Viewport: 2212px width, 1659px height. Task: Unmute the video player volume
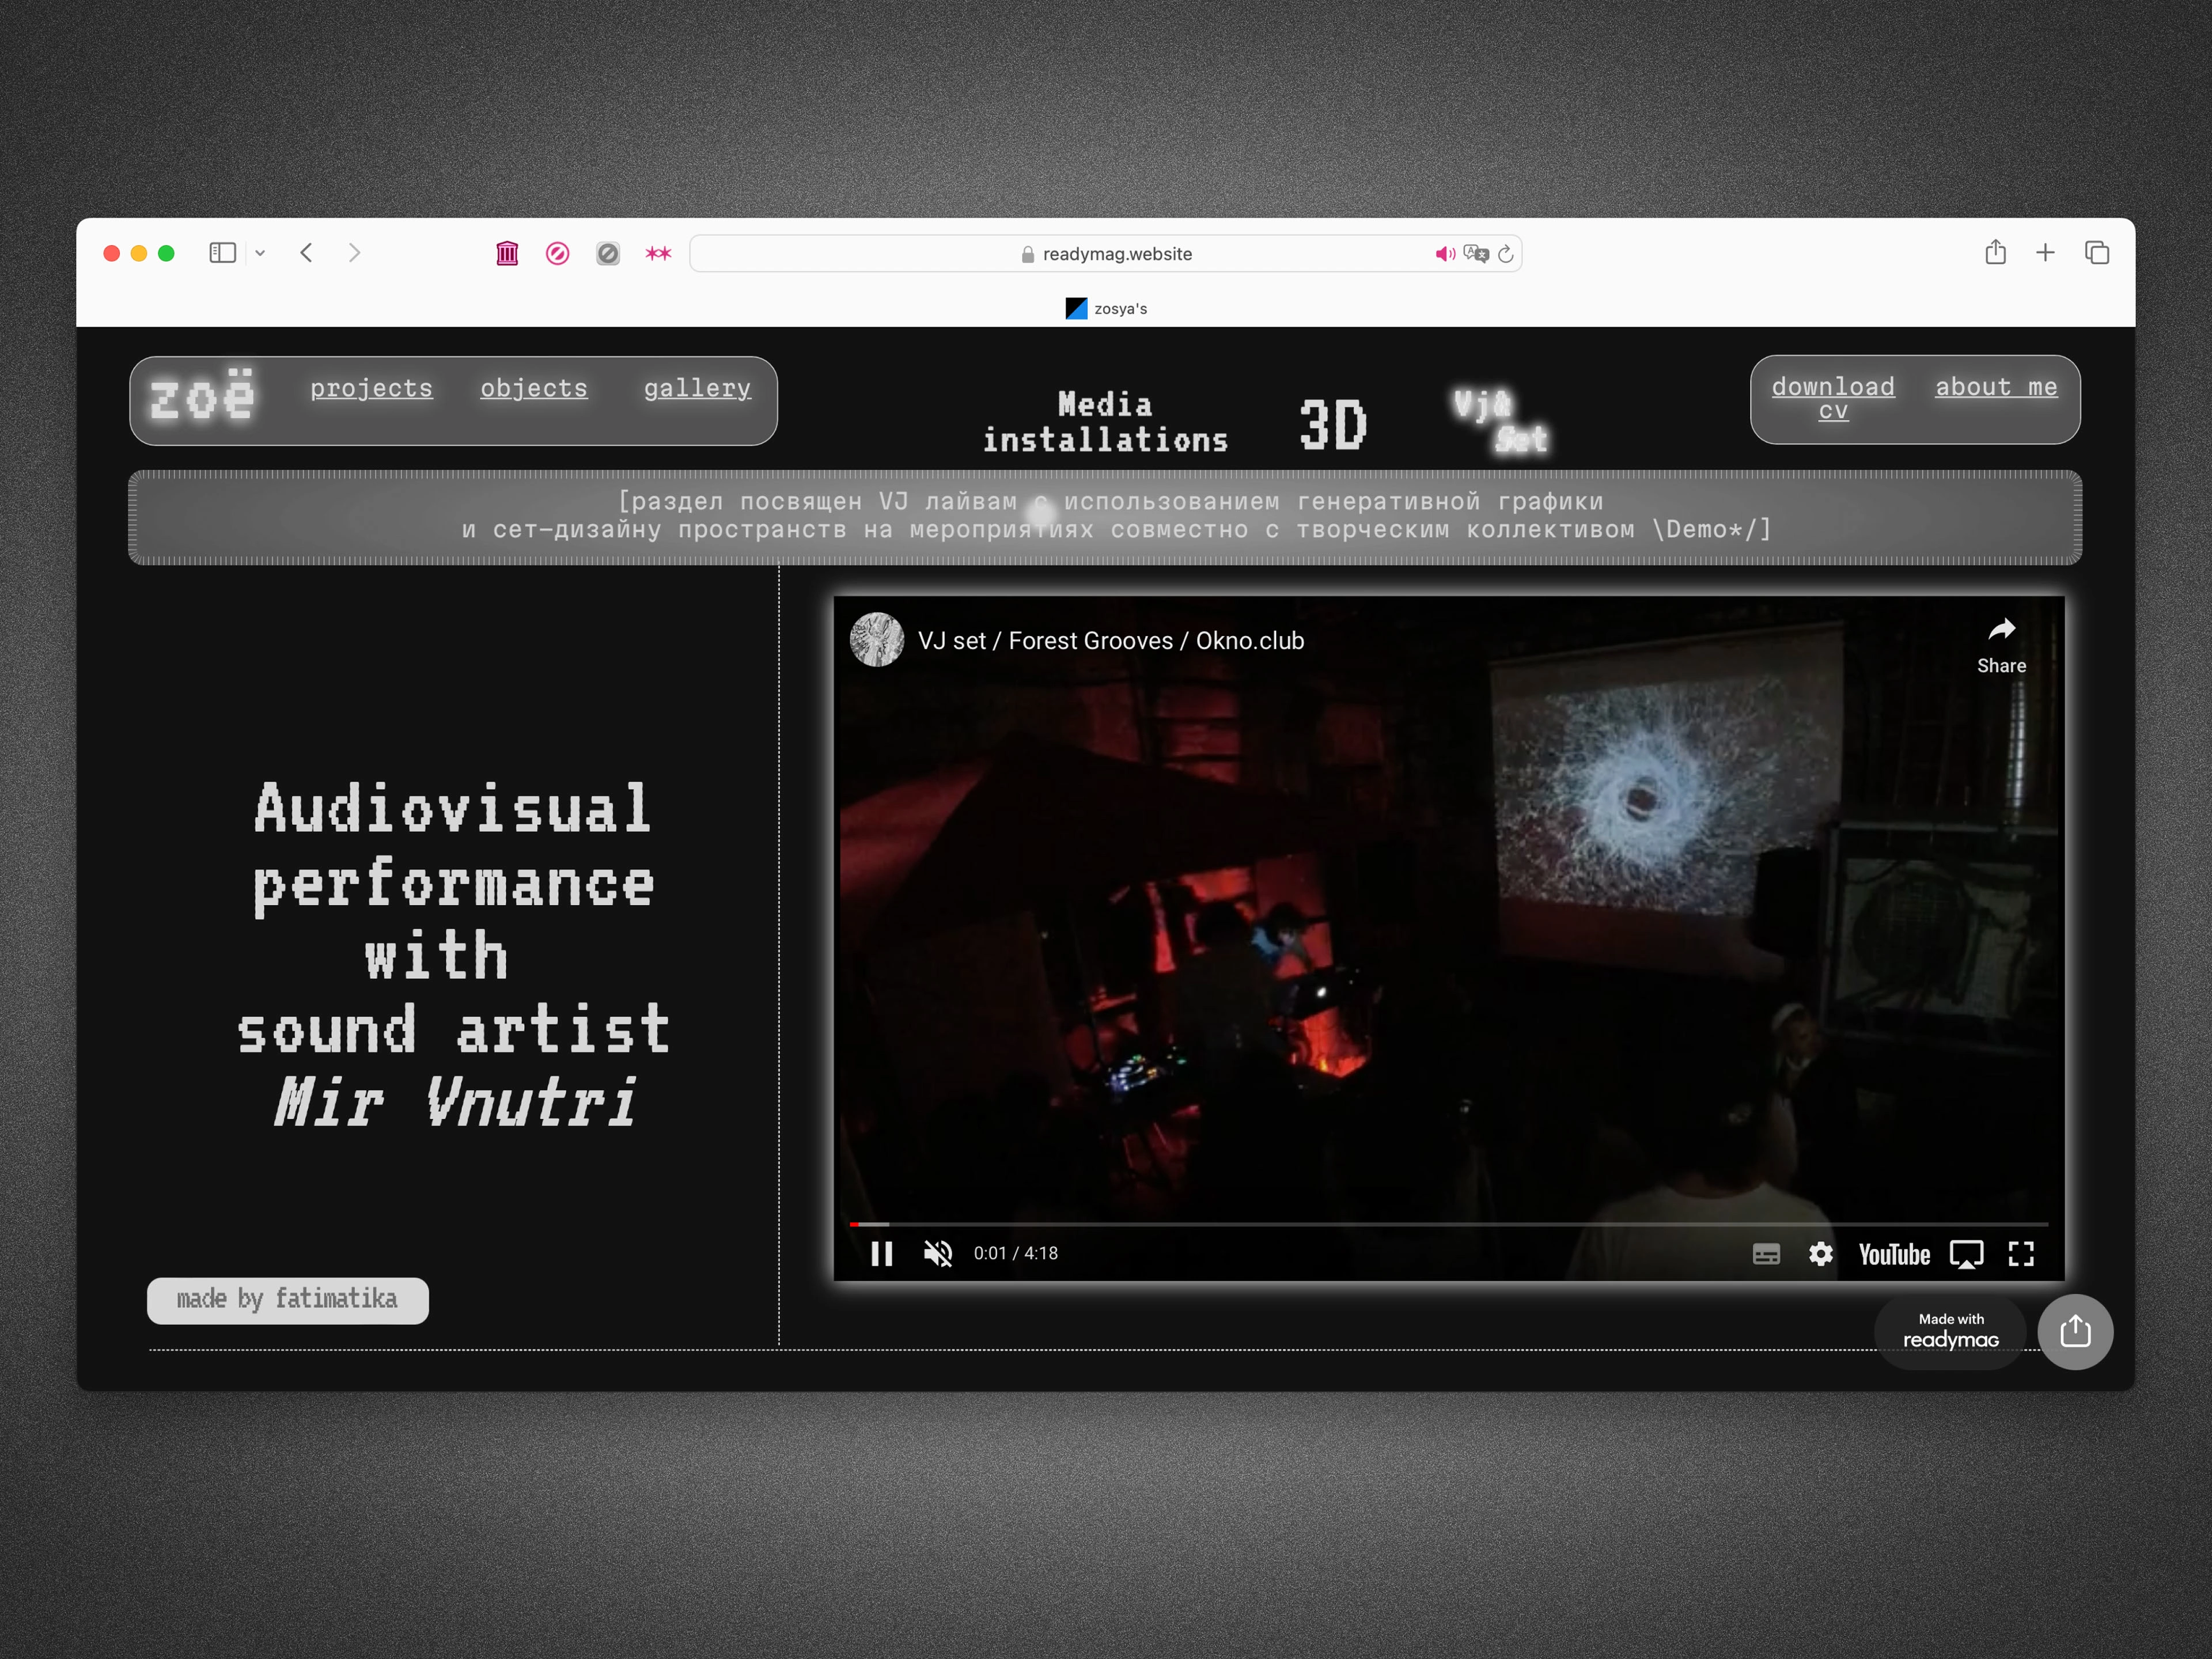click(938, 1254)
